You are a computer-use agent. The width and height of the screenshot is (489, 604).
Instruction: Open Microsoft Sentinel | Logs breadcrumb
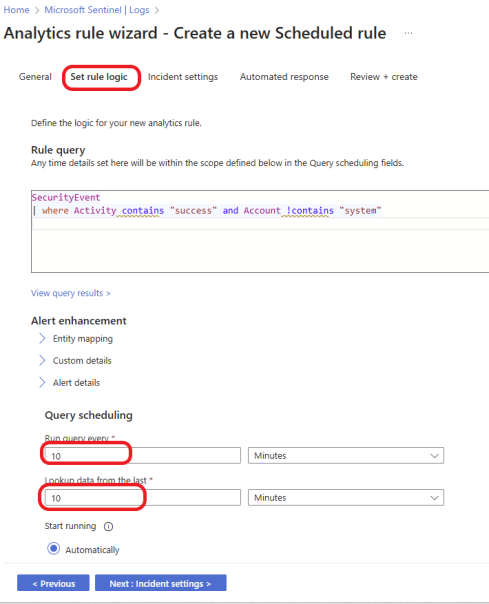97,10
